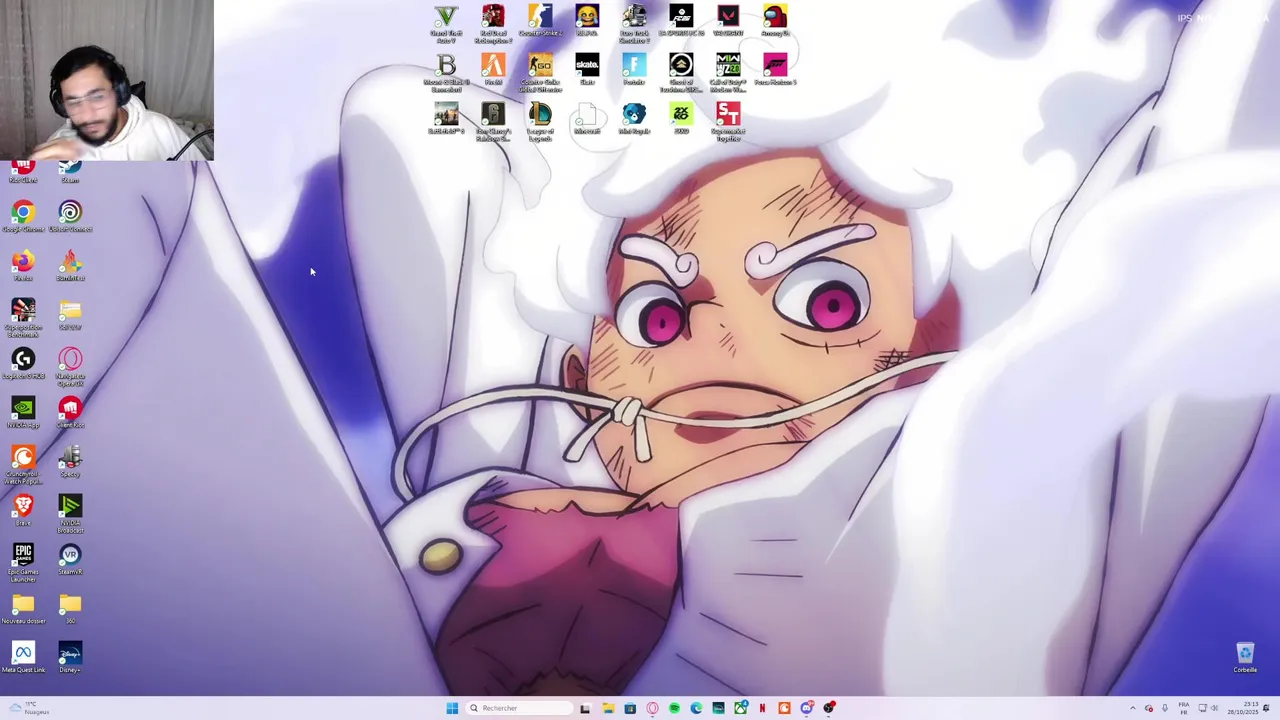This screenshot has height=720, width=1280.
Task: Open Spotify from the taskbar
Action: [x=674, y=708]
